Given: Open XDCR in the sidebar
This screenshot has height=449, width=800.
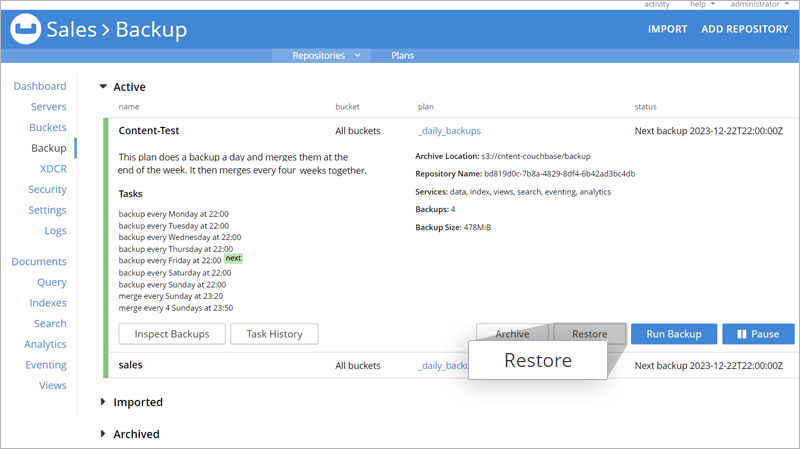Looking at the screenshot, I should point(53,168).
